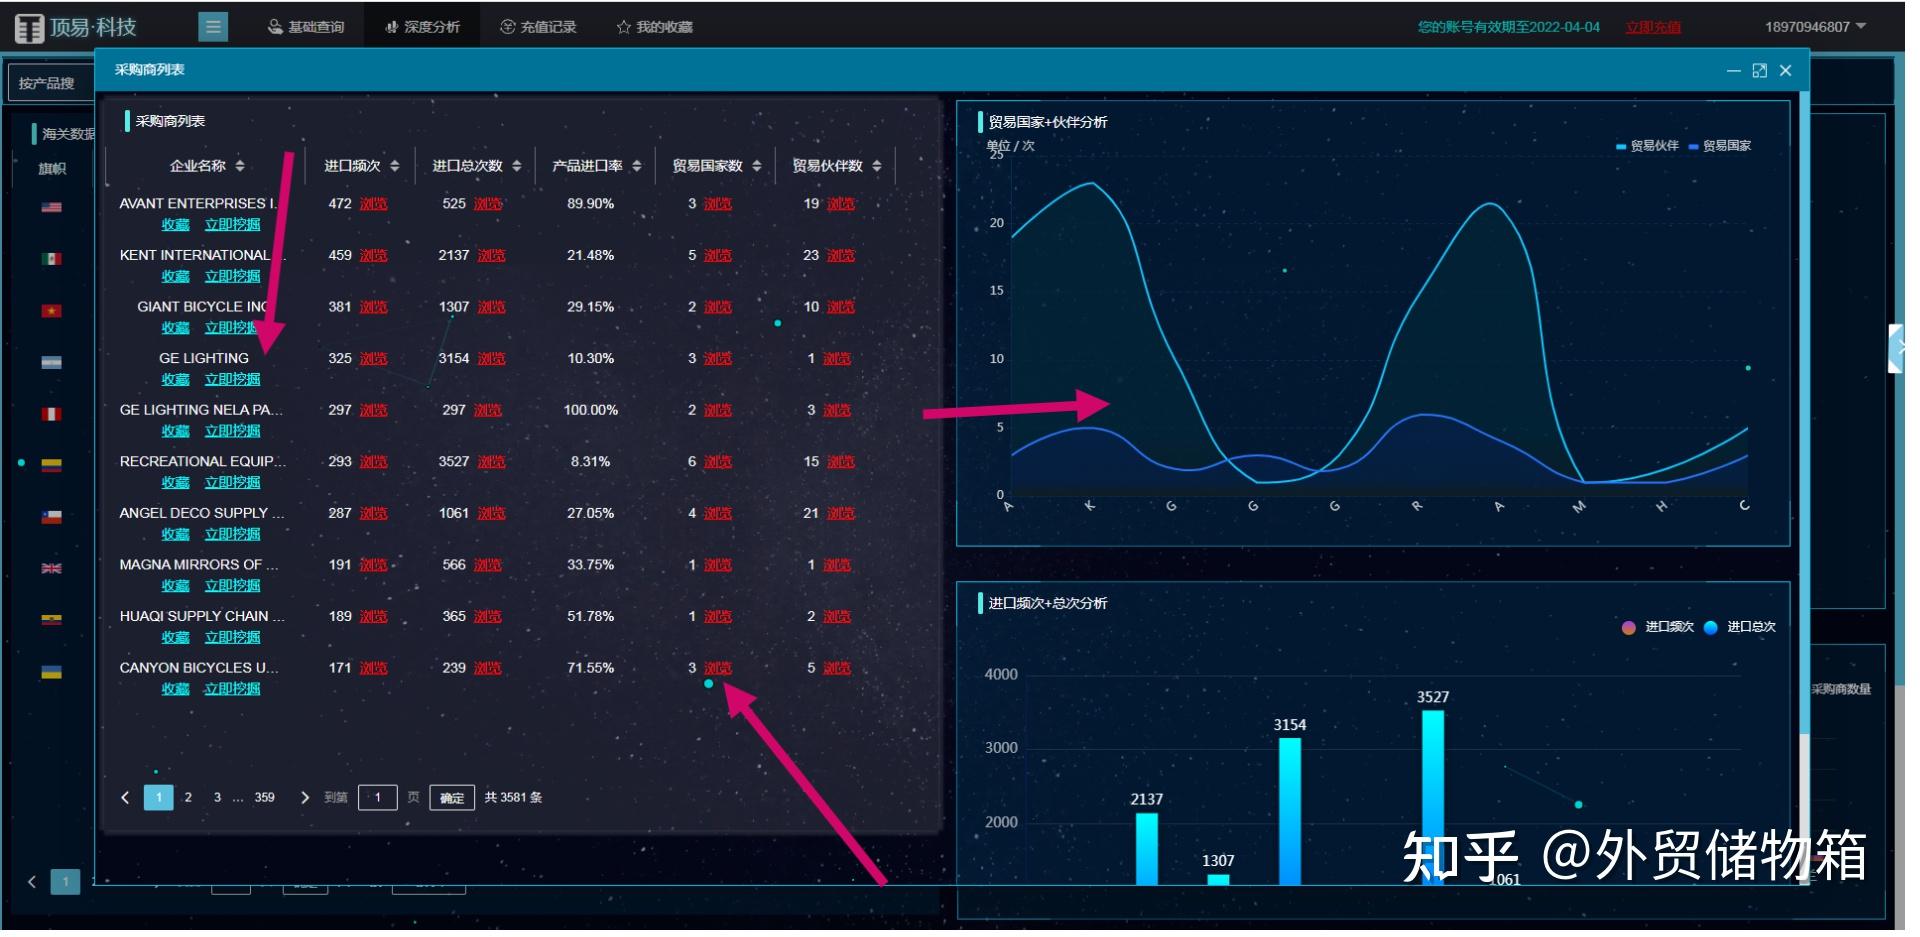Screen dimensions: 1920x937
Task: Click the Chile flag in background list
Action: (x=52, y=517)
